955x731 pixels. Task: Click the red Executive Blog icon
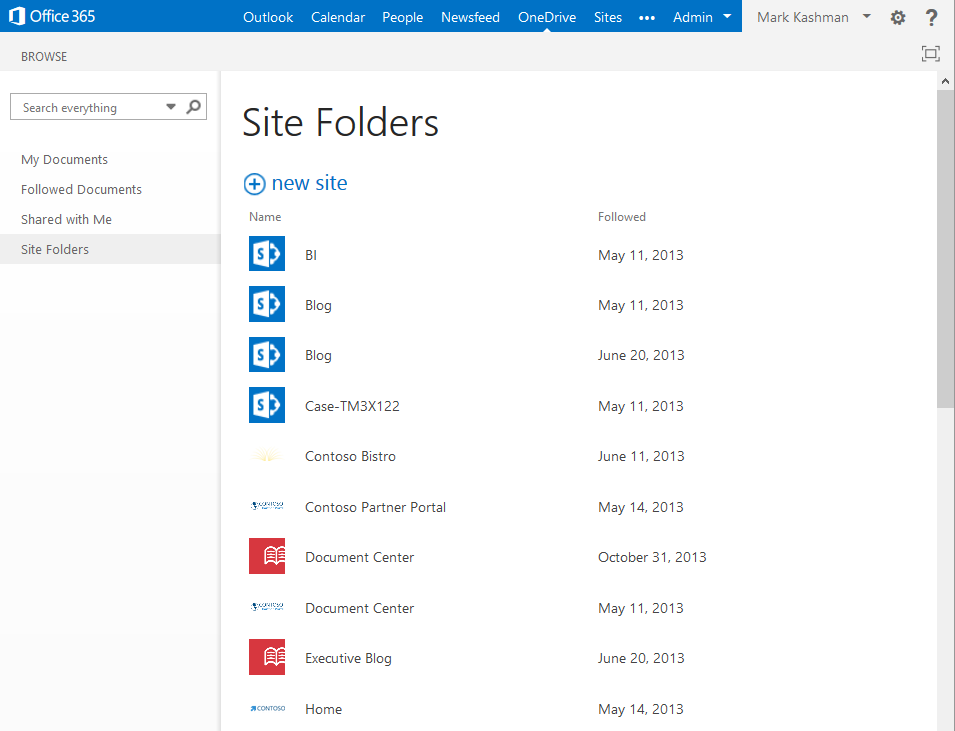[x=267, y=657]
